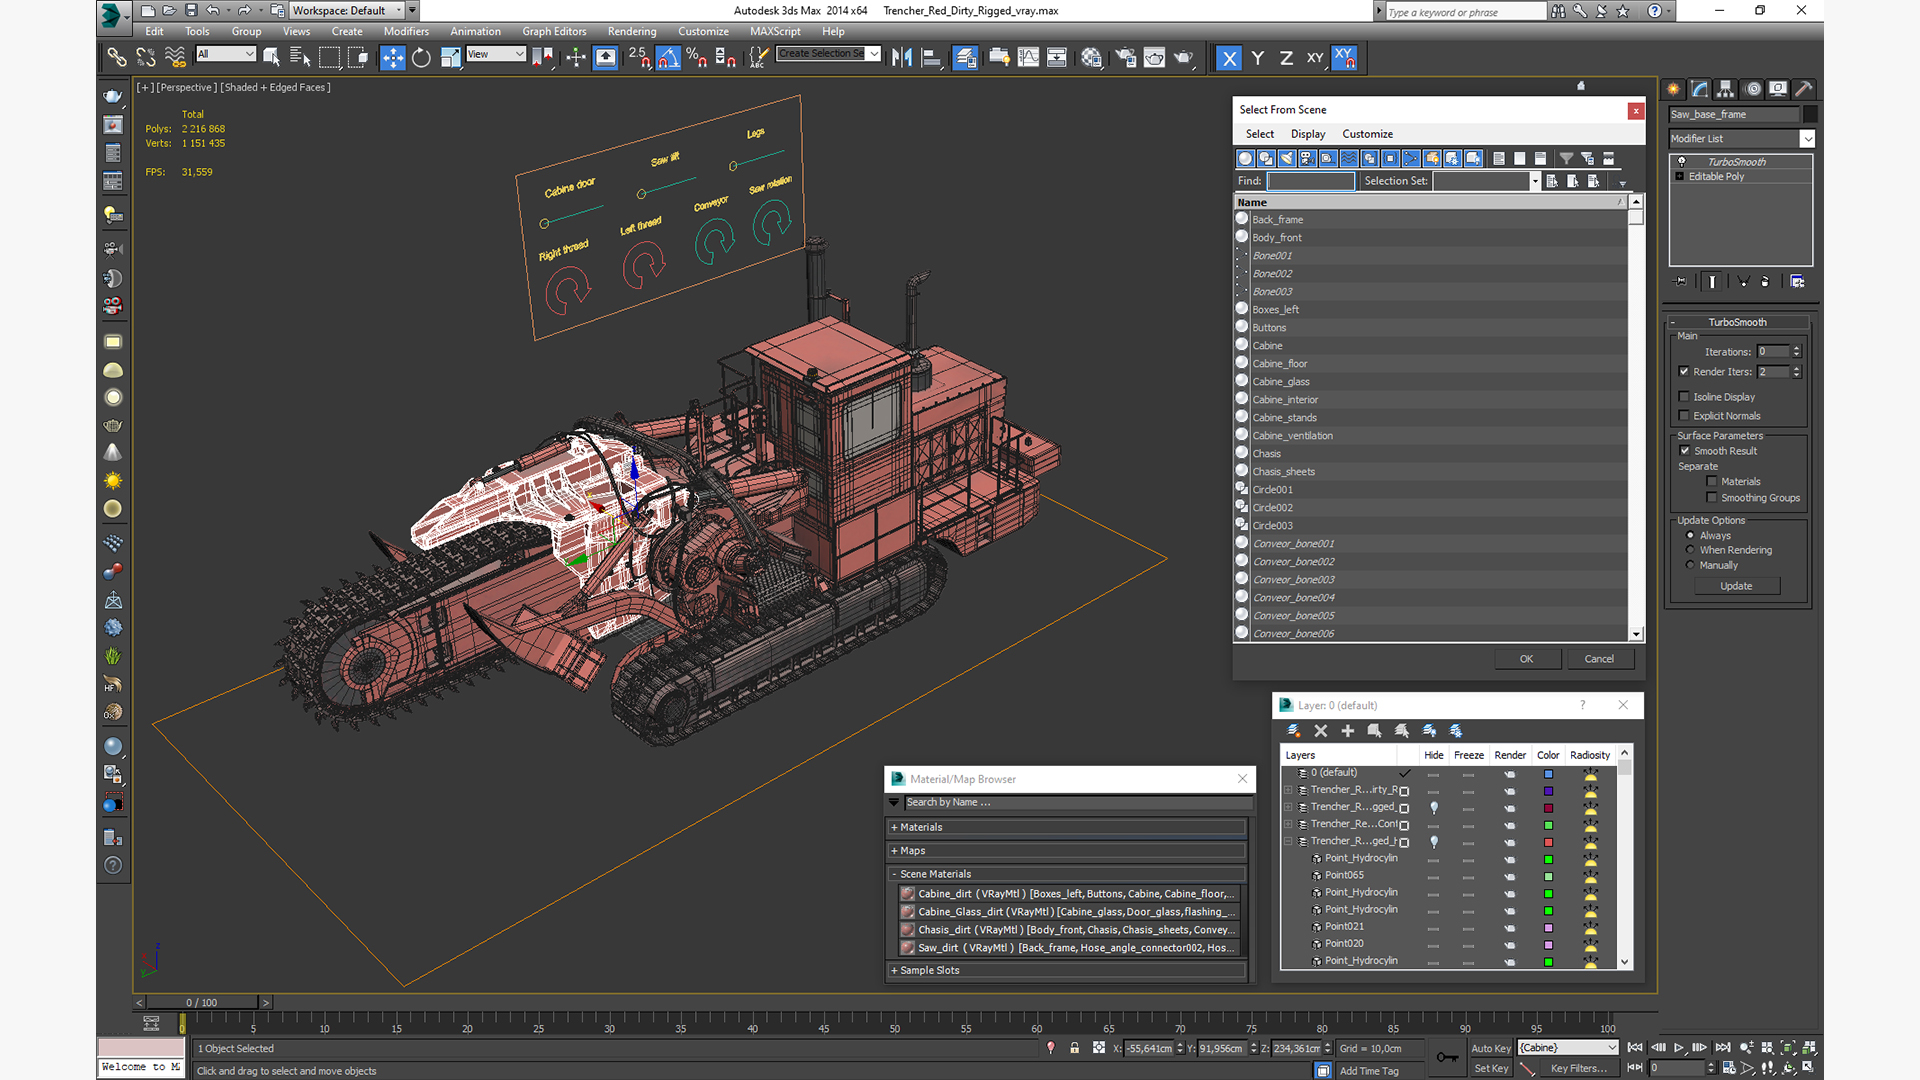Select When Rendering update option
This screenshot has height=1080, width=1920.
[1690, 550]
